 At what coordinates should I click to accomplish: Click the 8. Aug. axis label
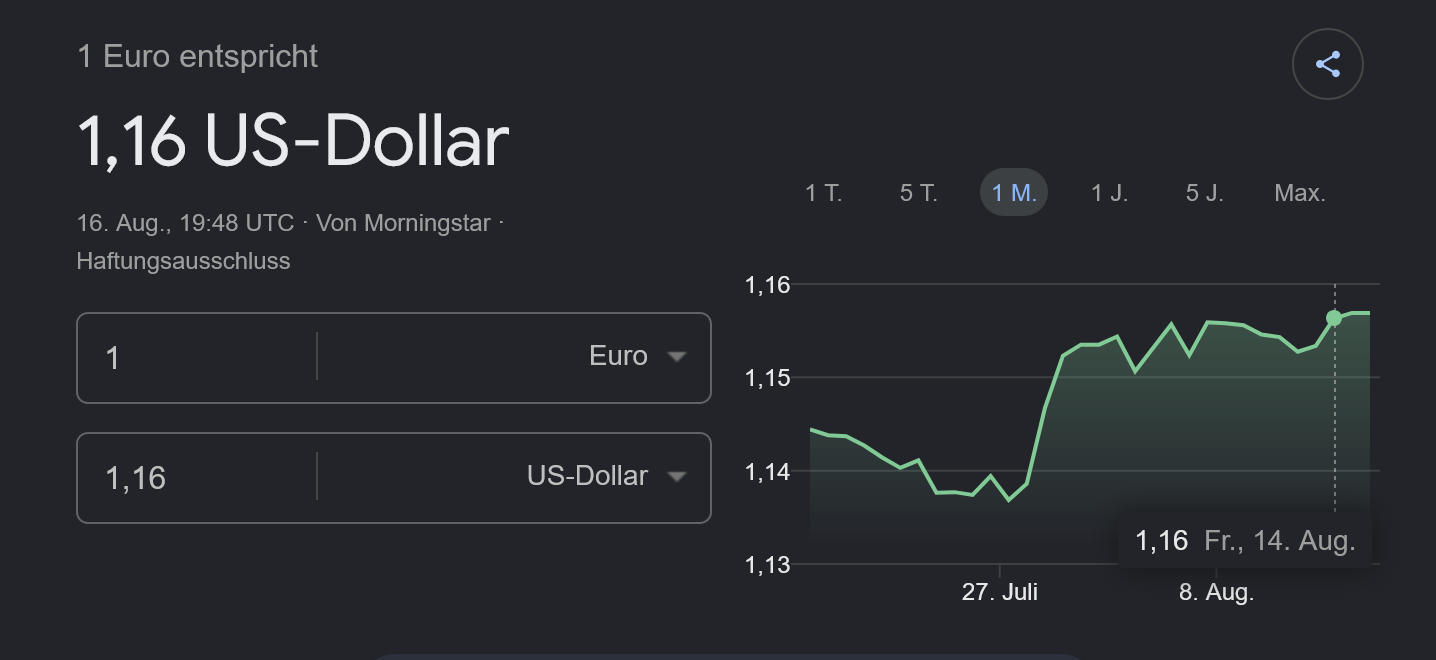coord(1216,592)
